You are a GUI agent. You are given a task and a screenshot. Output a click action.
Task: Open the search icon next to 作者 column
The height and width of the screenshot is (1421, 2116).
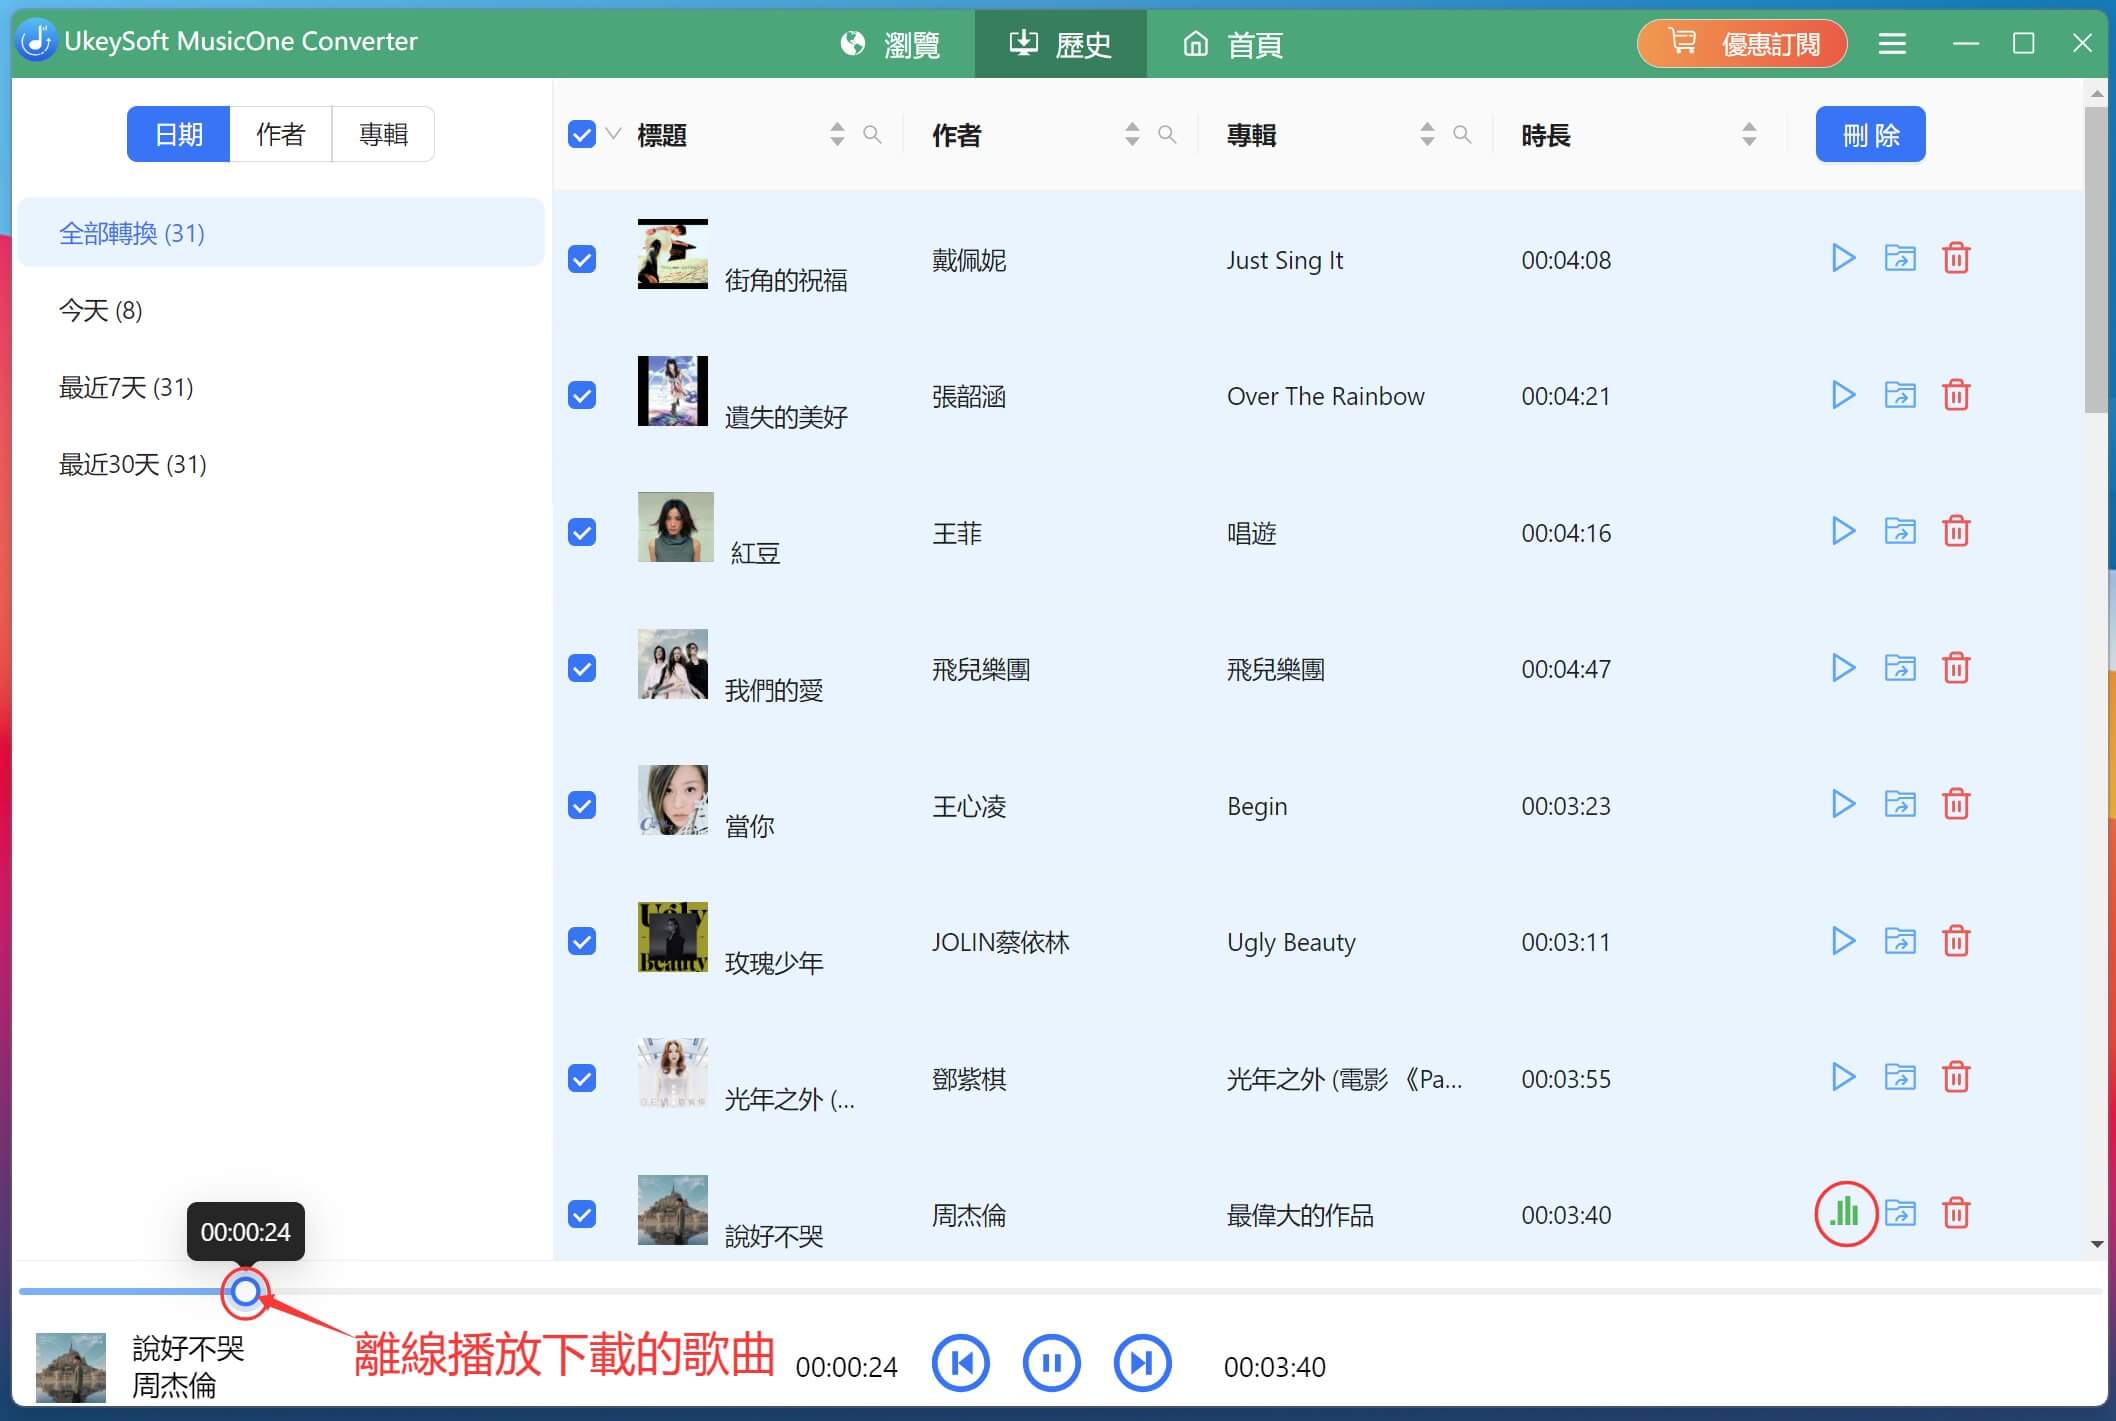(1167, 134)
